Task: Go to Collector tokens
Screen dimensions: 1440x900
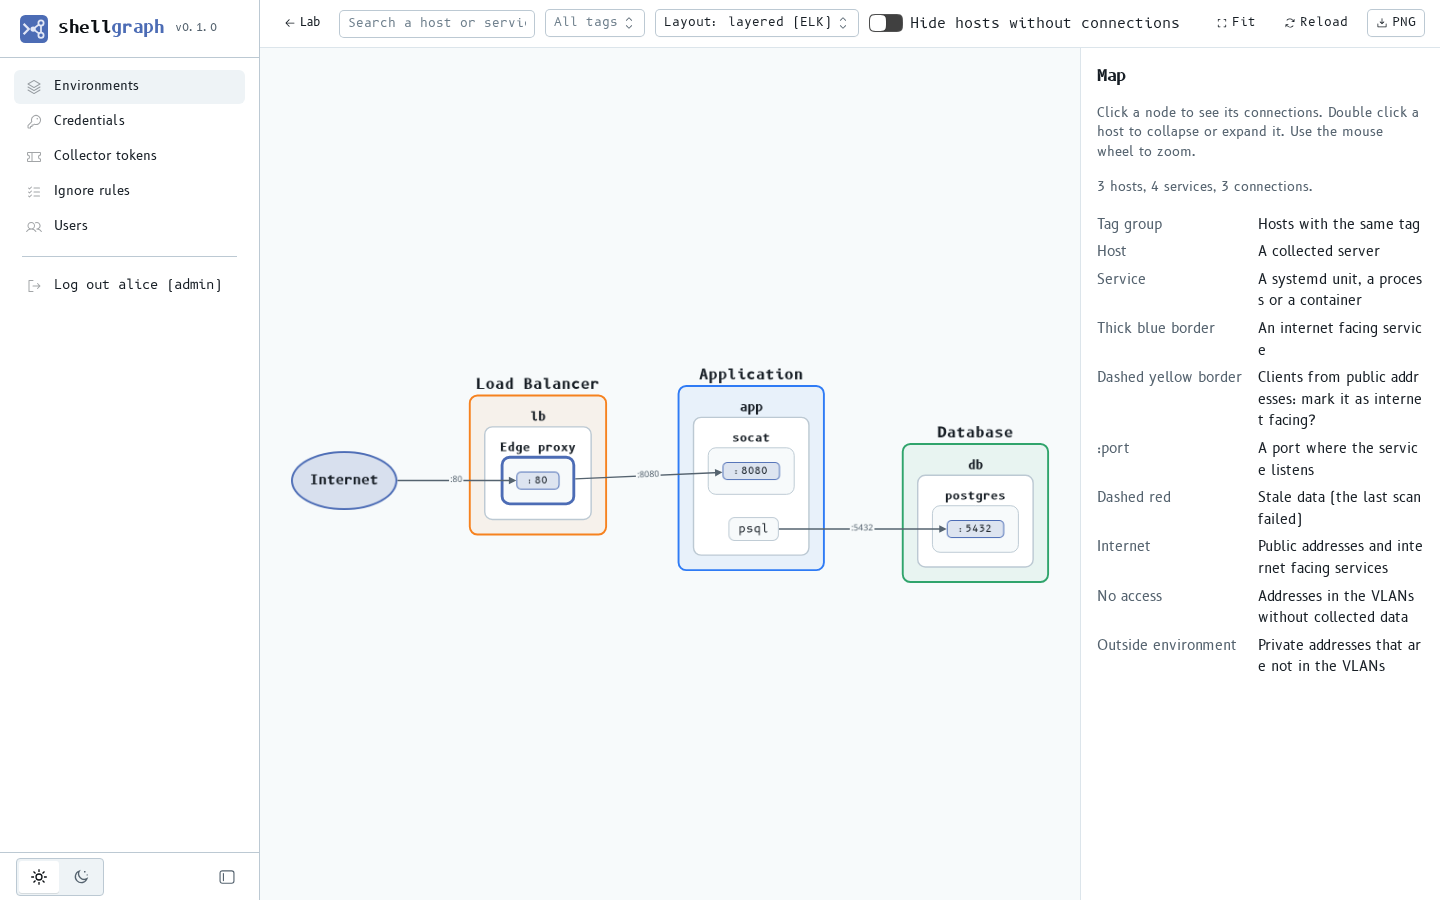Action: pyautogui.click(x=129, y=156)
